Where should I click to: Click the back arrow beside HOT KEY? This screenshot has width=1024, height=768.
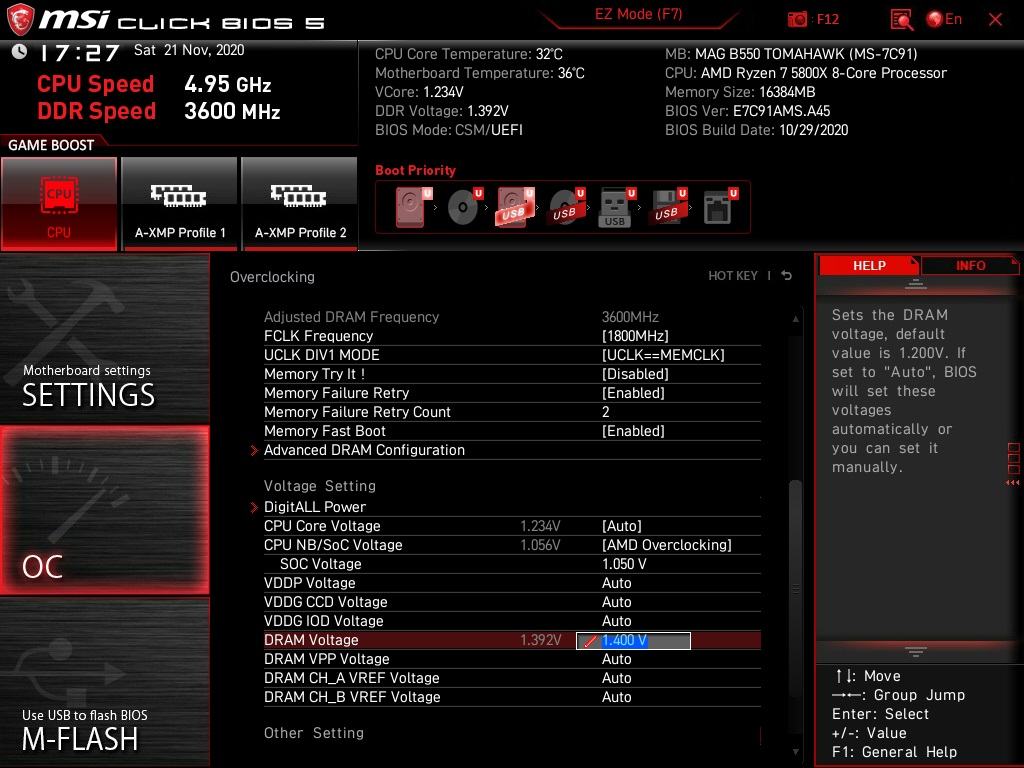tap(787, 276)
